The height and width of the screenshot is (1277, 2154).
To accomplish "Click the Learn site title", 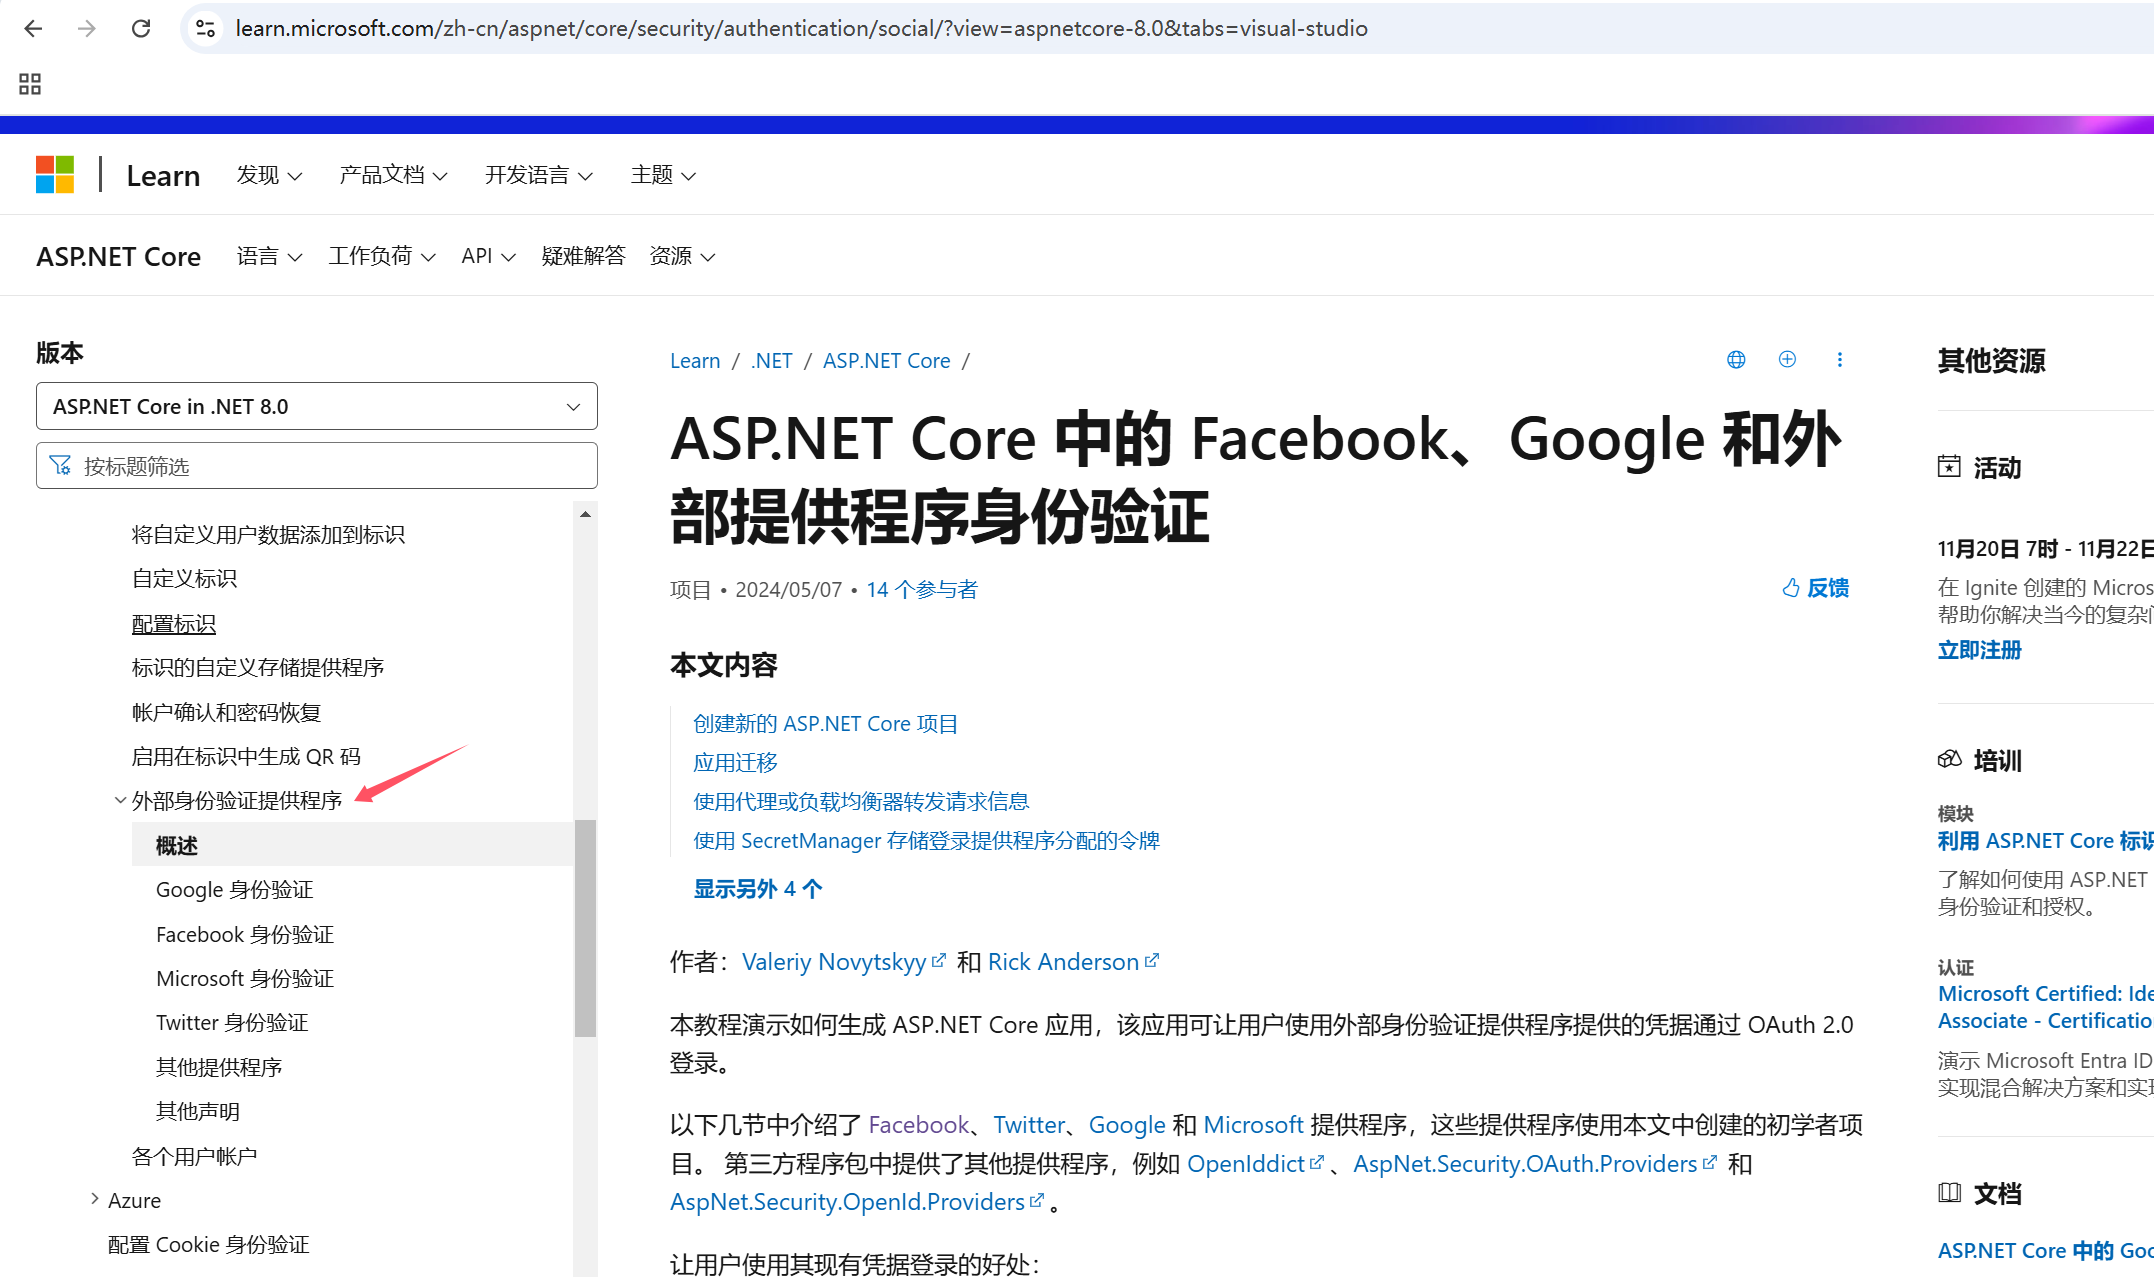I will (163, 175).
